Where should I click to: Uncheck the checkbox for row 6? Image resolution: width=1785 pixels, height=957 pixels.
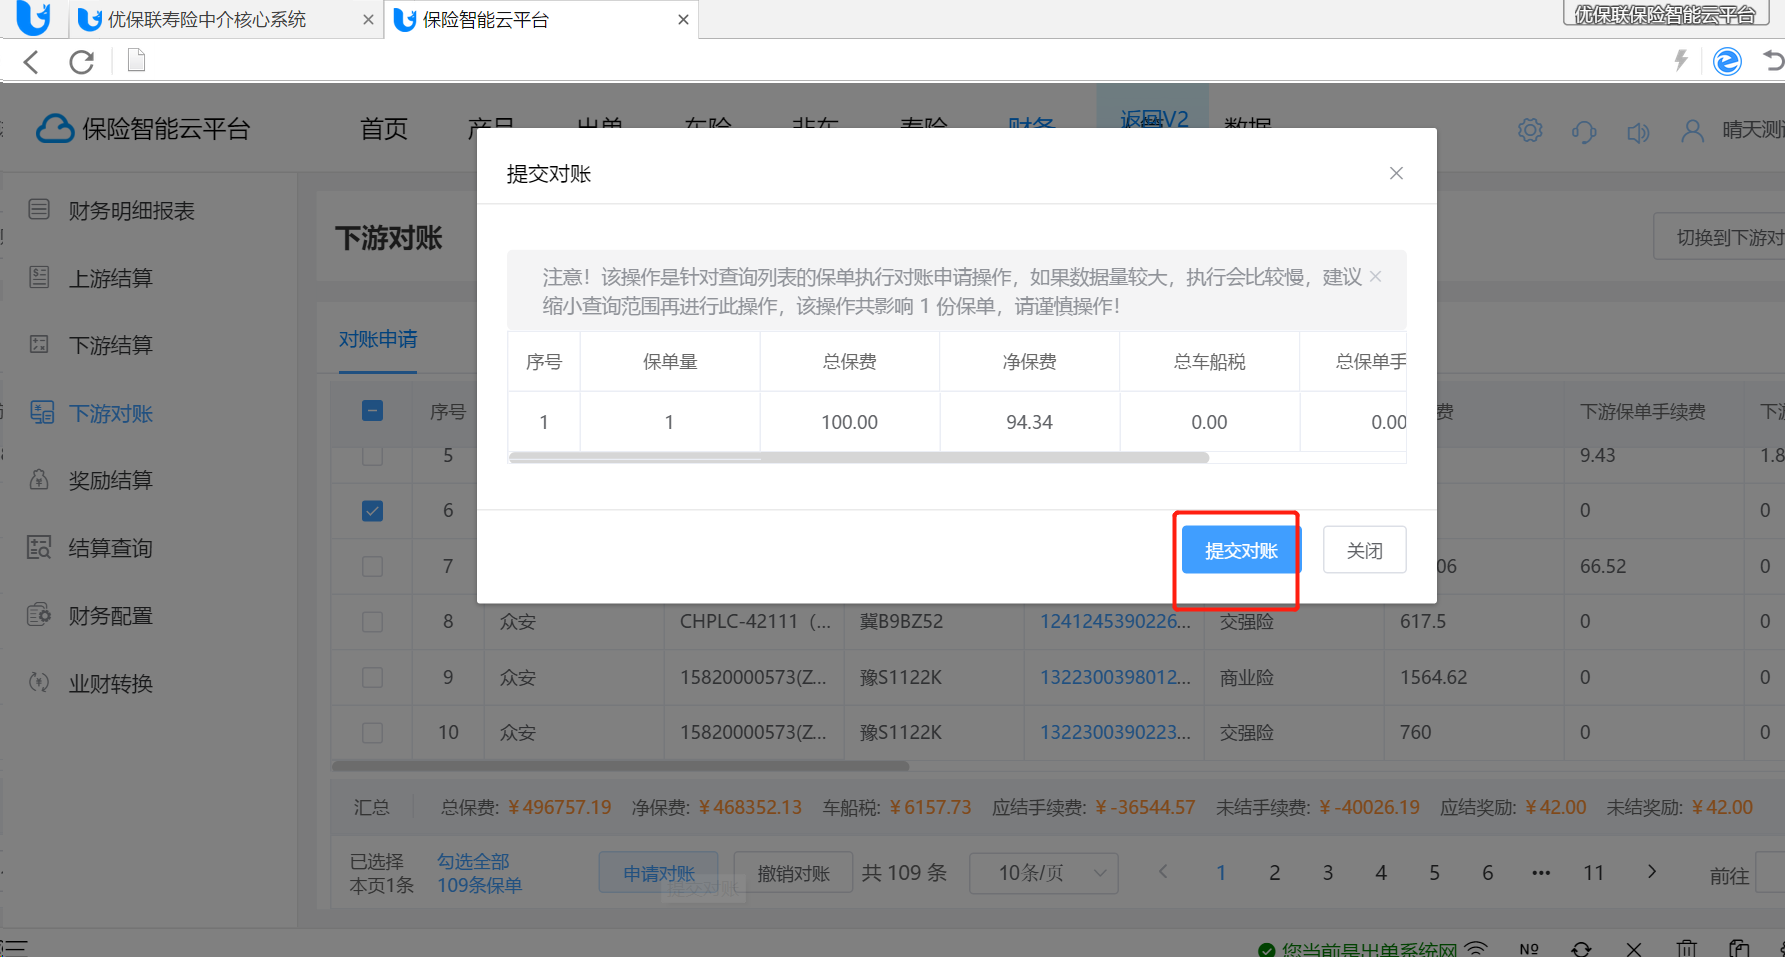(x=372, y=511)
